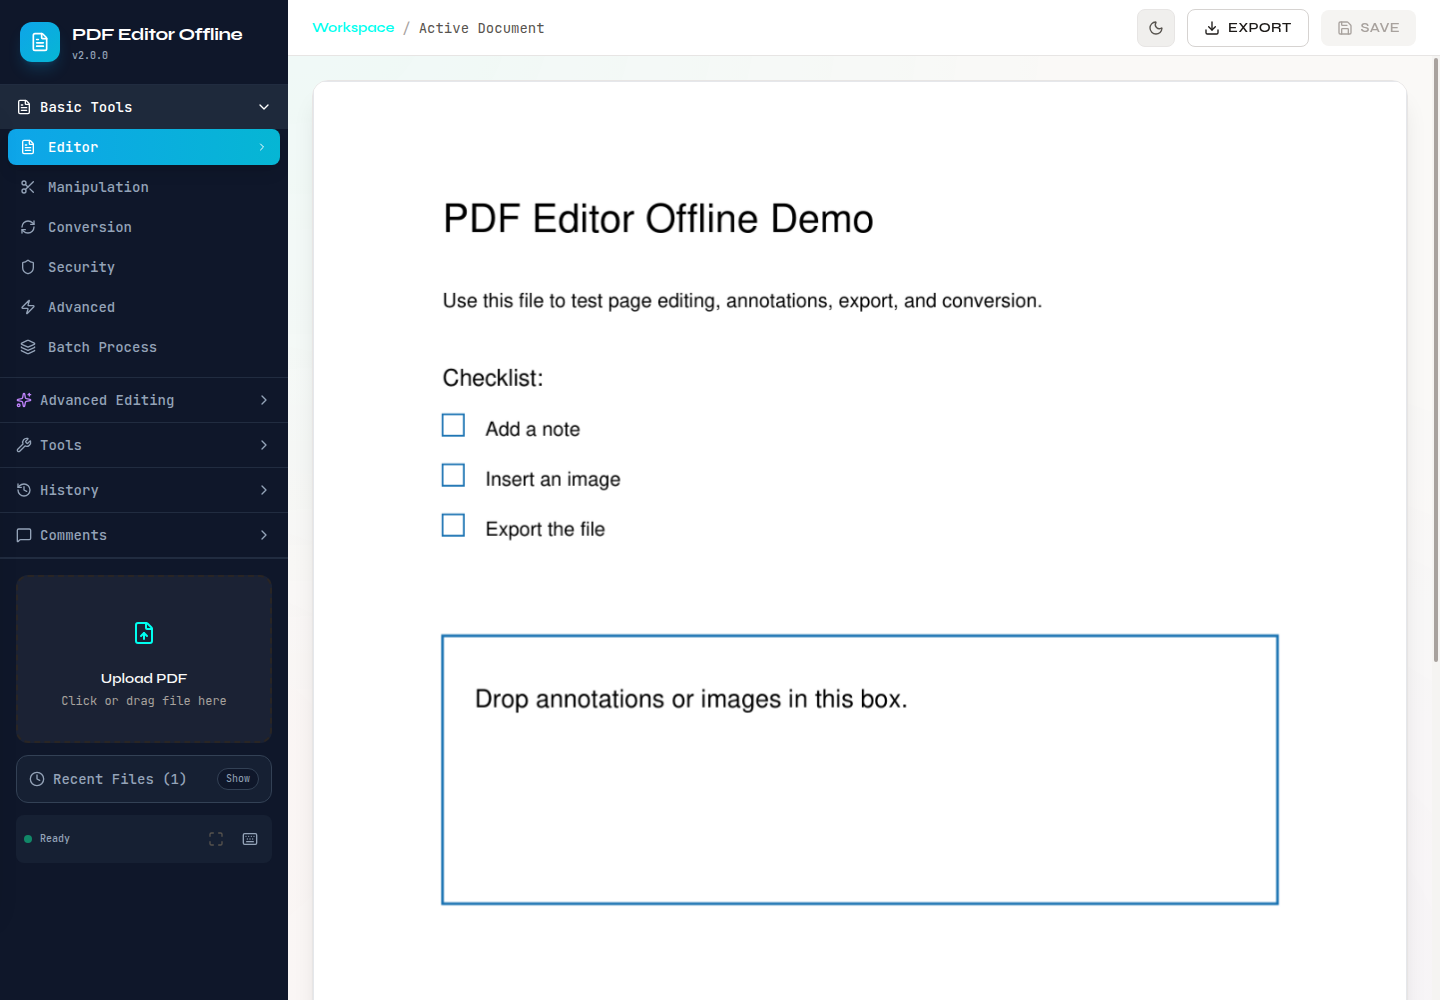Screen dimensions: 1440x1000
Task: Click the Advanced lightning bolt icon
Action: (x=28, y=307)
